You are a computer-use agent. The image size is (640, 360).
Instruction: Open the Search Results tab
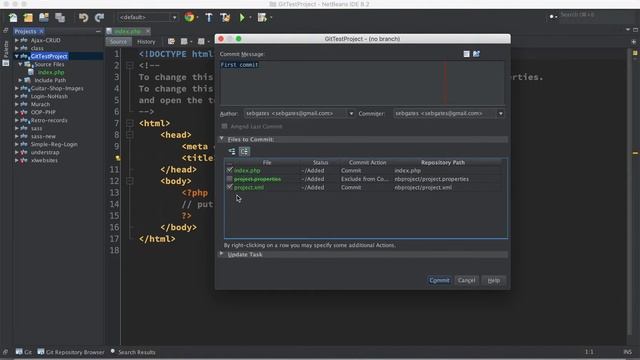coord(133,352)
